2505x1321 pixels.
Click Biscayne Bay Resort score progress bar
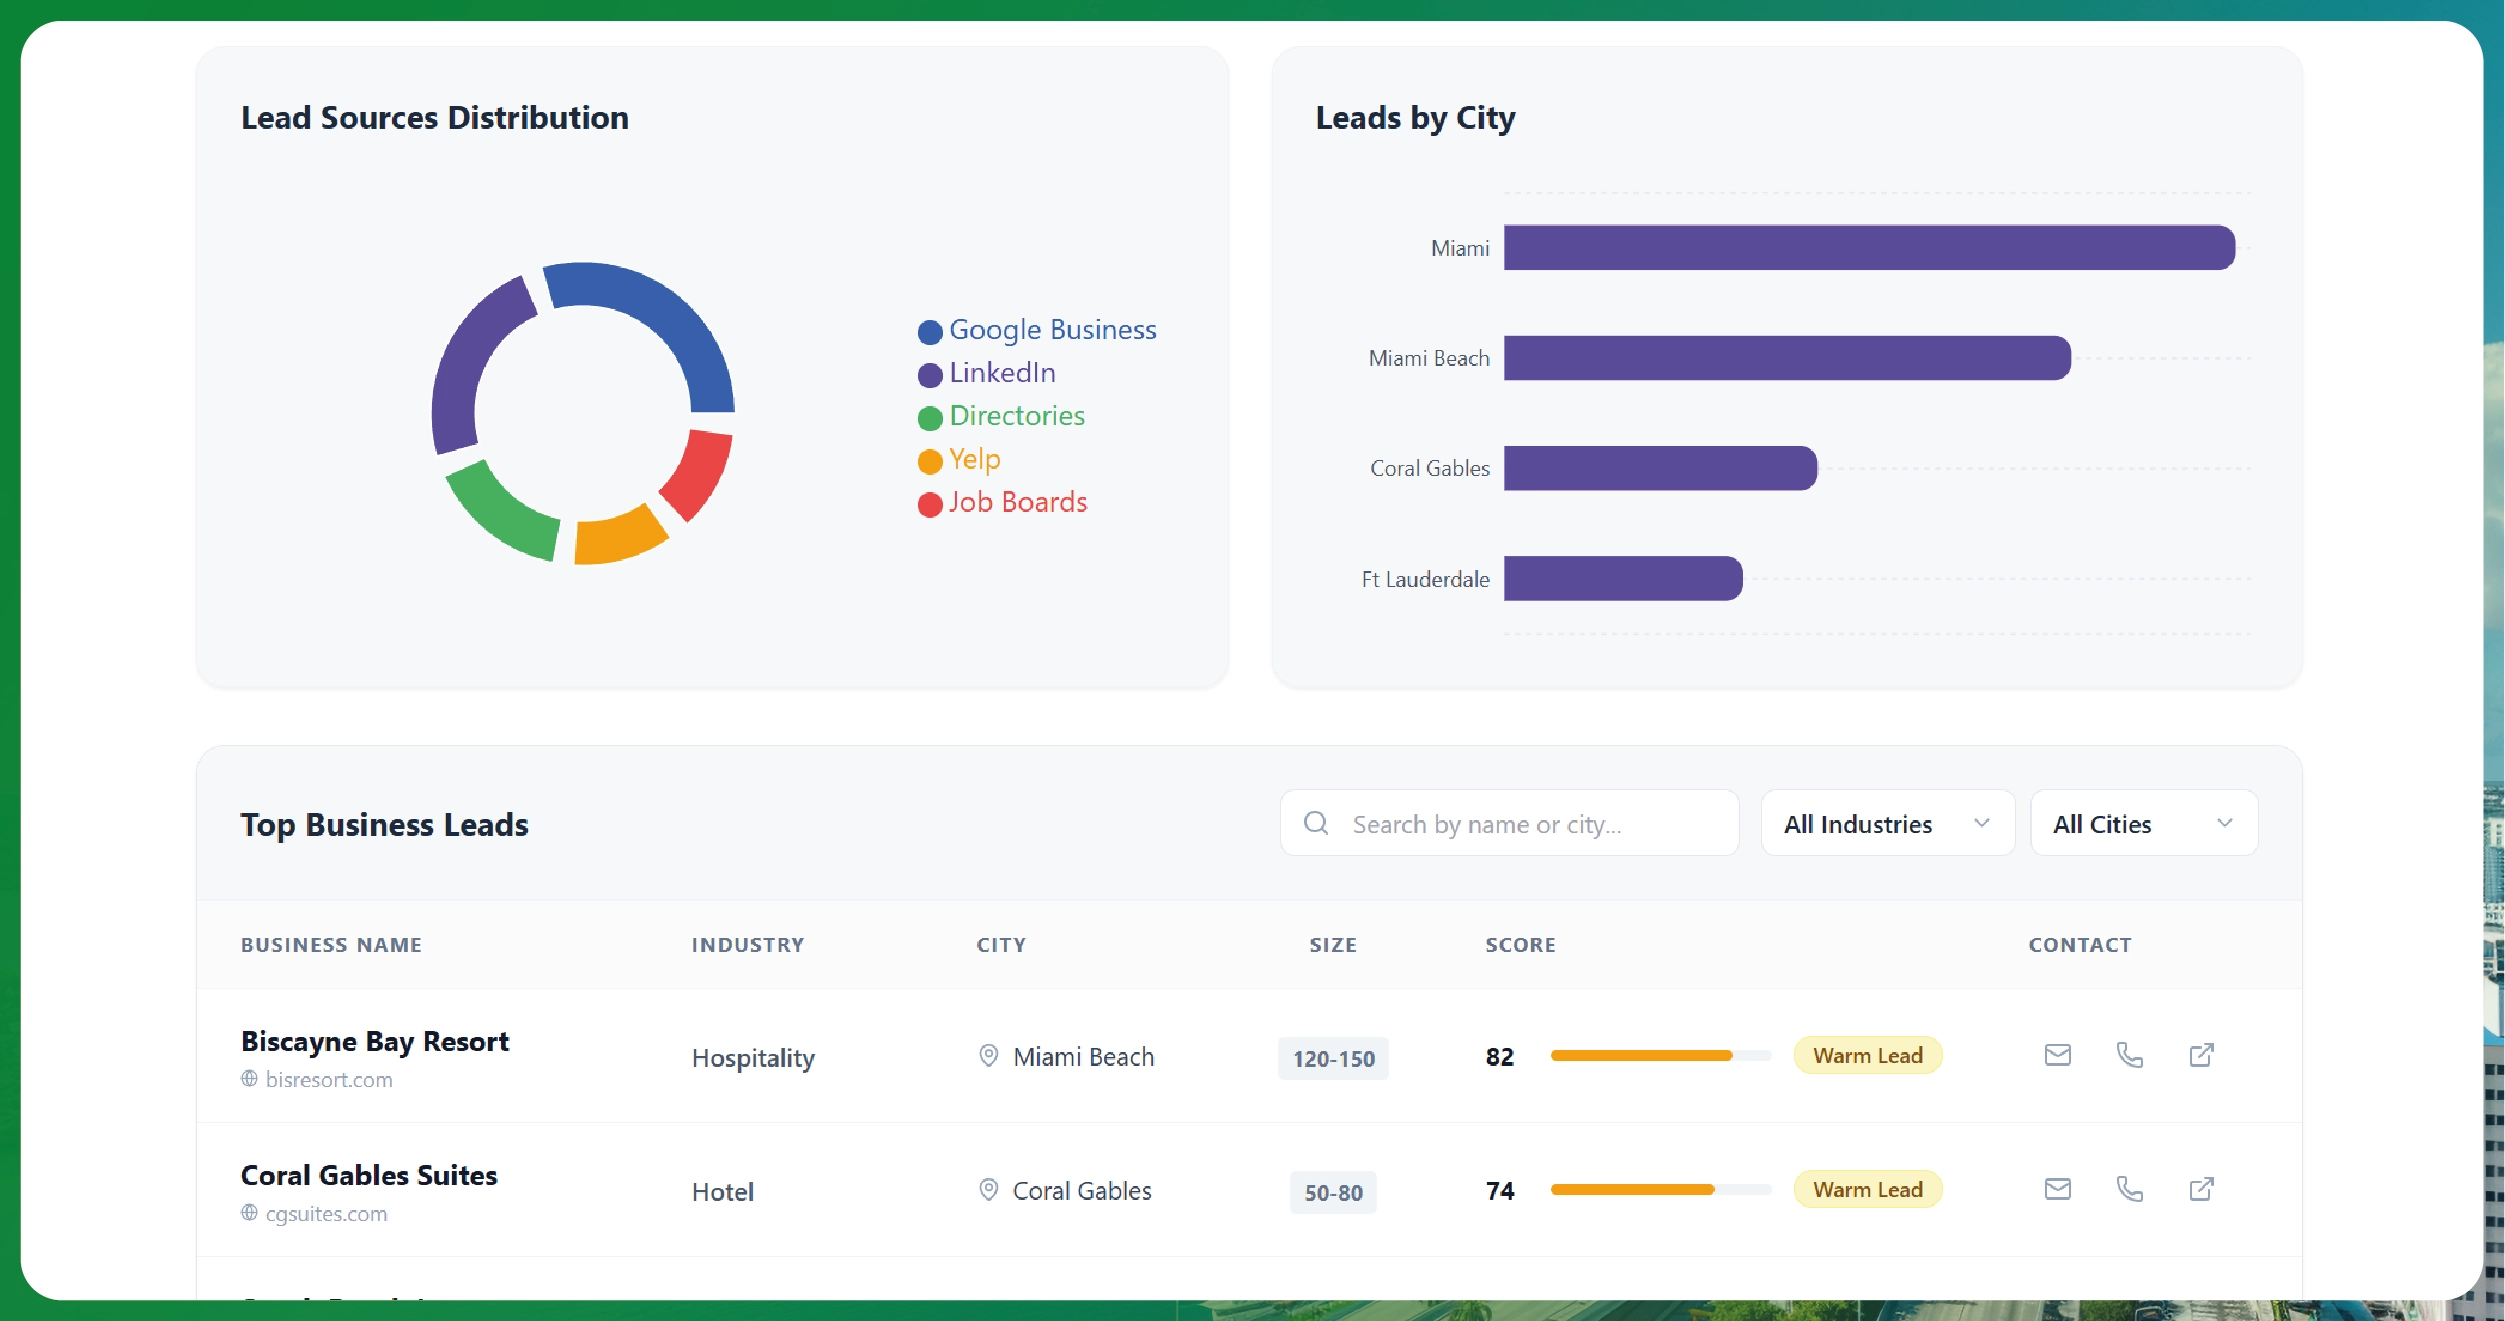[x=1660, y=1056]
